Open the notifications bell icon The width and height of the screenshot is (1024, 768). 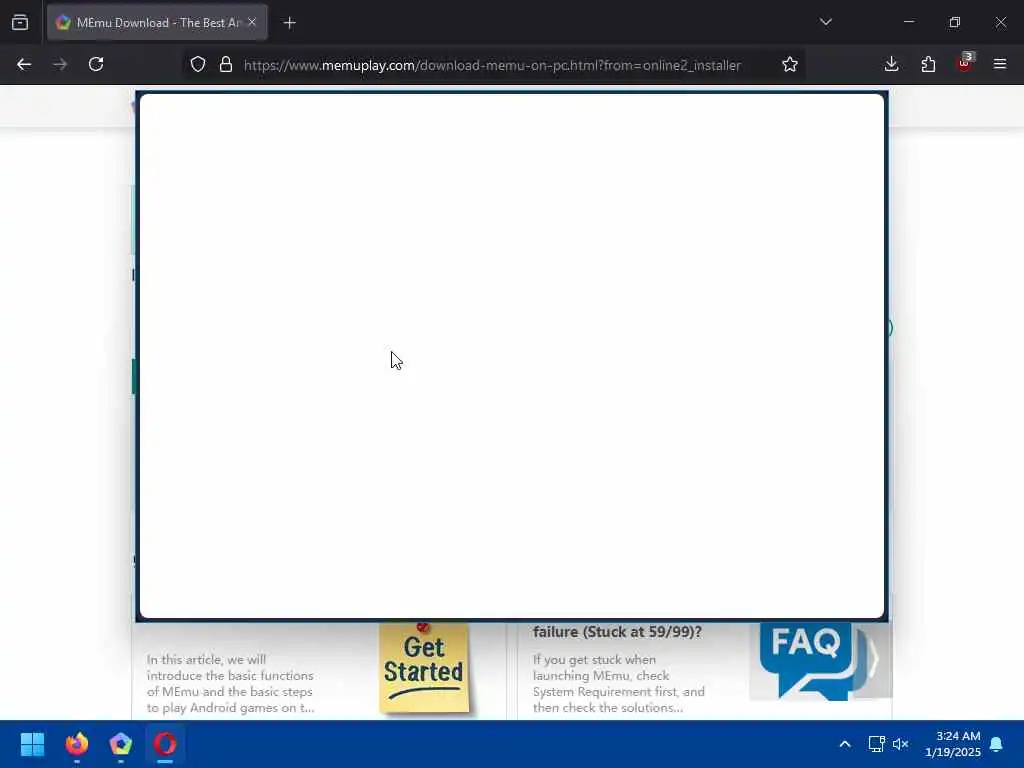pos(996,744)
